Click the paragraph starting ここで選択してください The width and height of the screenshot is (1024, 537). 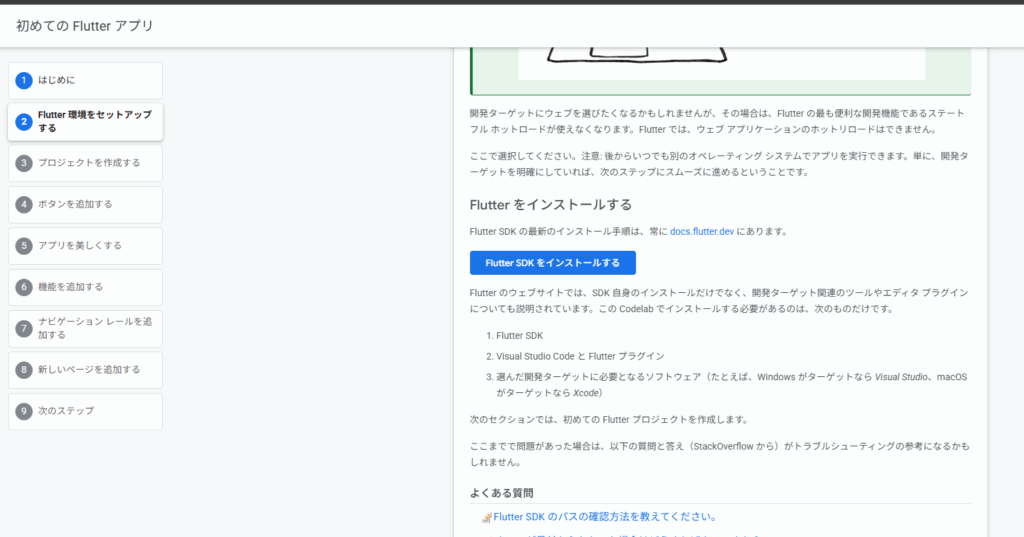pos(720,164)
